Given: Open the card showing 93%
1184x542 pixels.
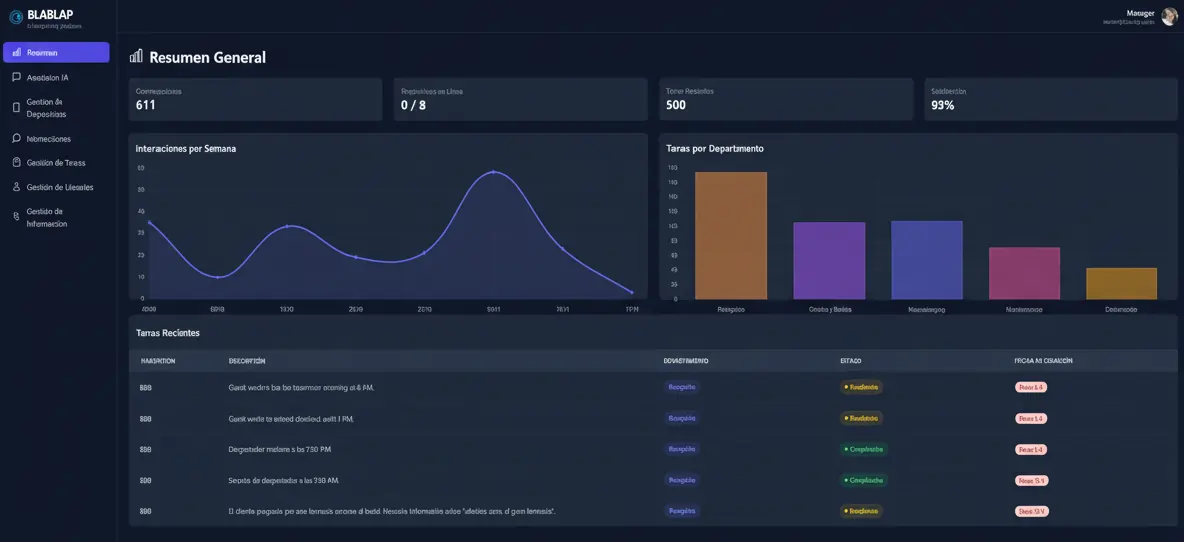Looking at the screenshot, I should coord(1051,99).
